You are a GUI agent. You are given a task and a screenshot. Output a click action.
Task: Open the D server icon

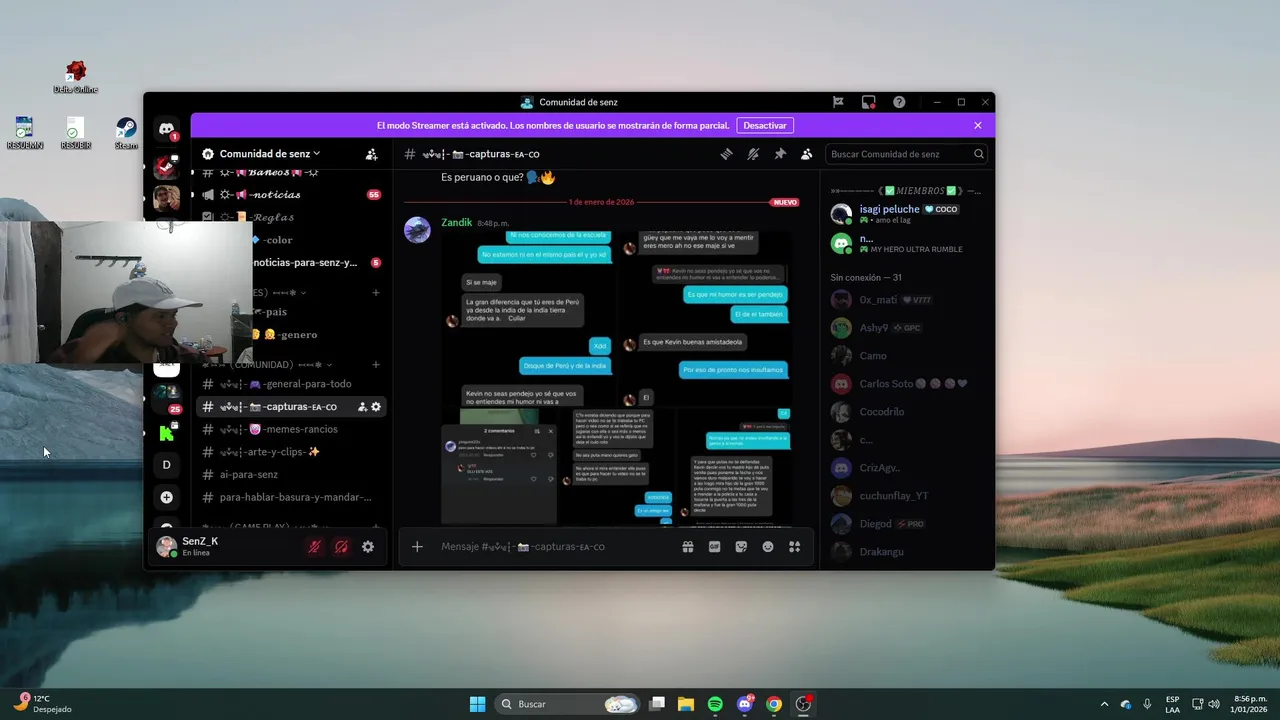click(x=167, y=465)
